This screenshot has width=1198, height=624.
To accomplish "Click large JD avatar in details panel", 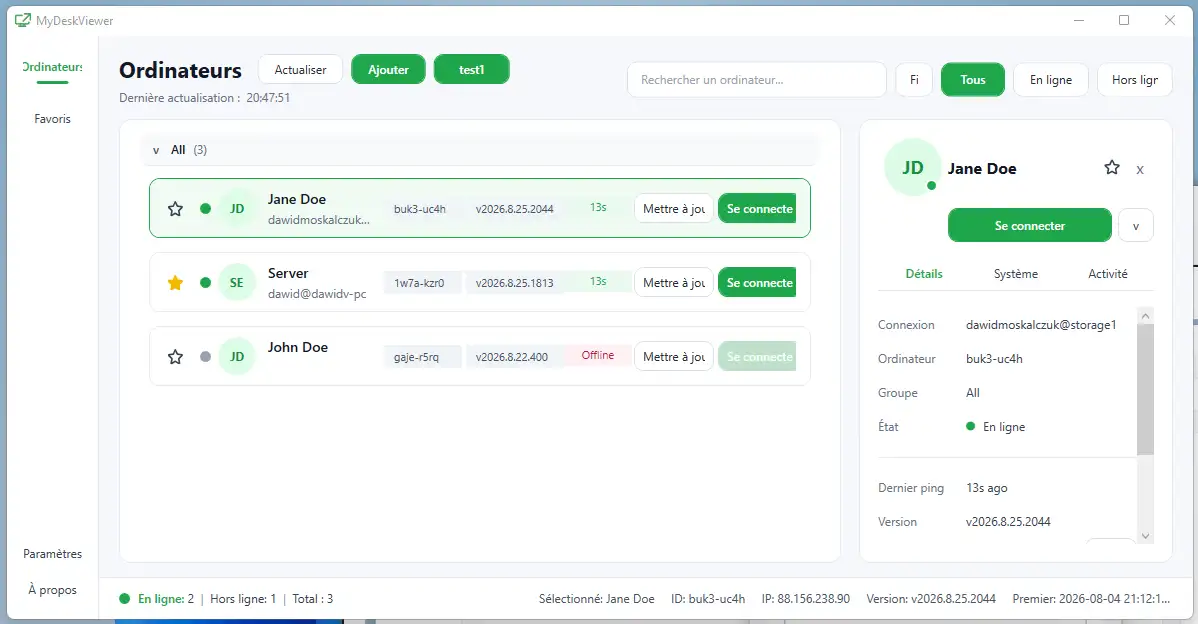I will click(x=912, y=167).
